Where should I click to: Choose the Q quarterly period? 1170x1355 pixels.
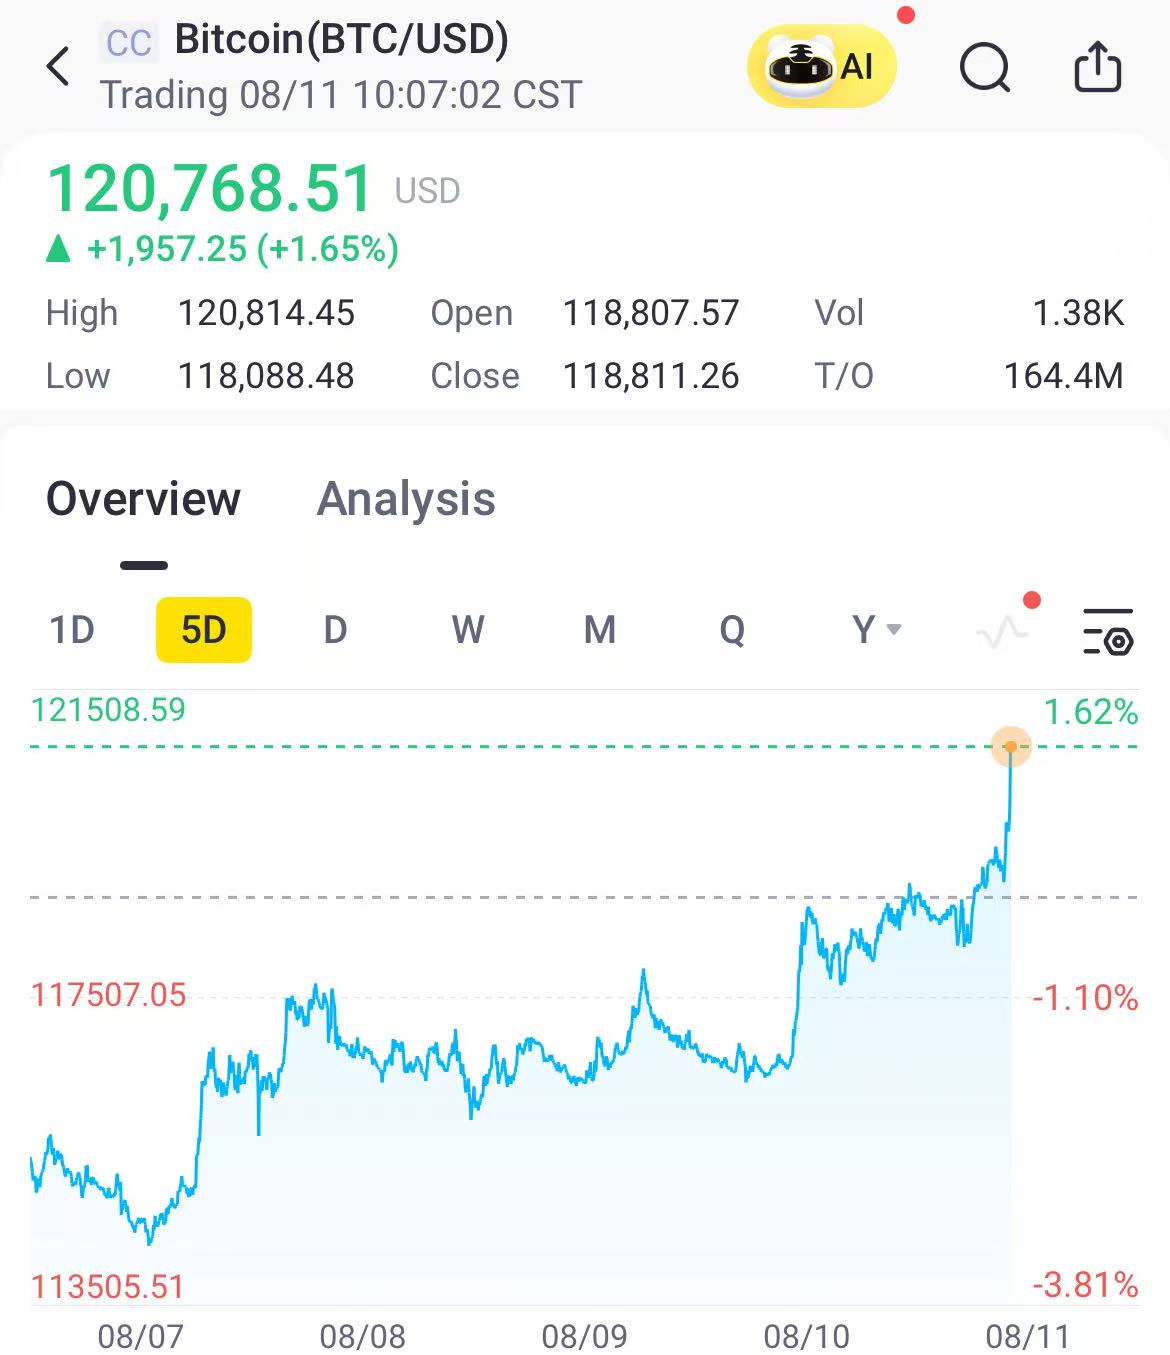tap(732, 630)
